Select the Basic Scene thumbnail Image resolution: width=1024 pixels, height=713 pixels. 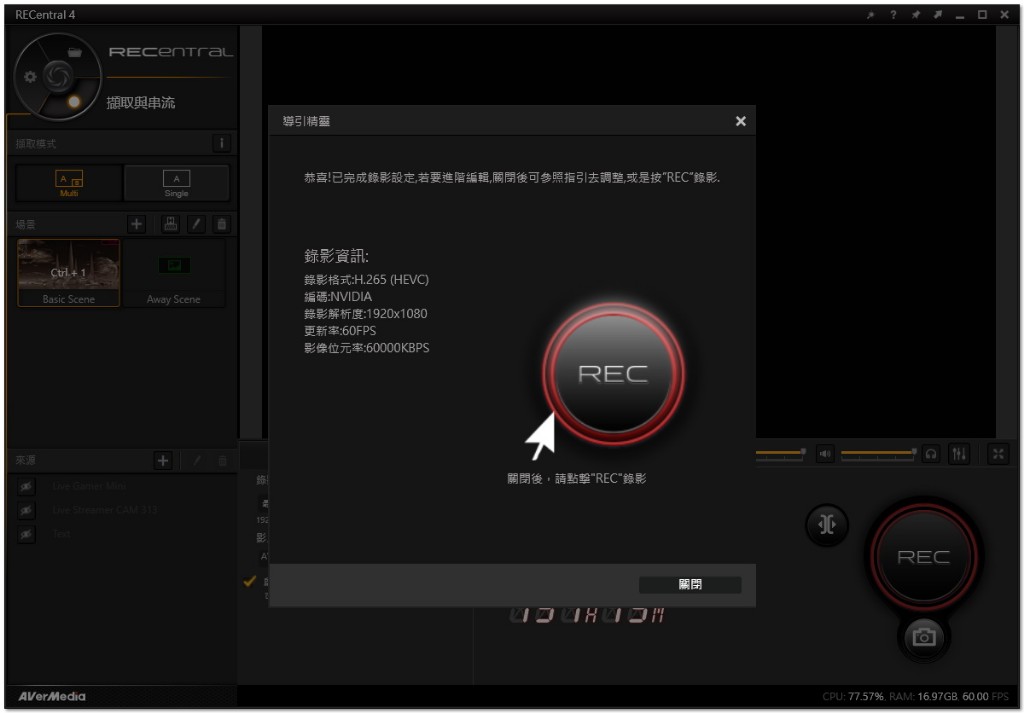coord(69,272)
